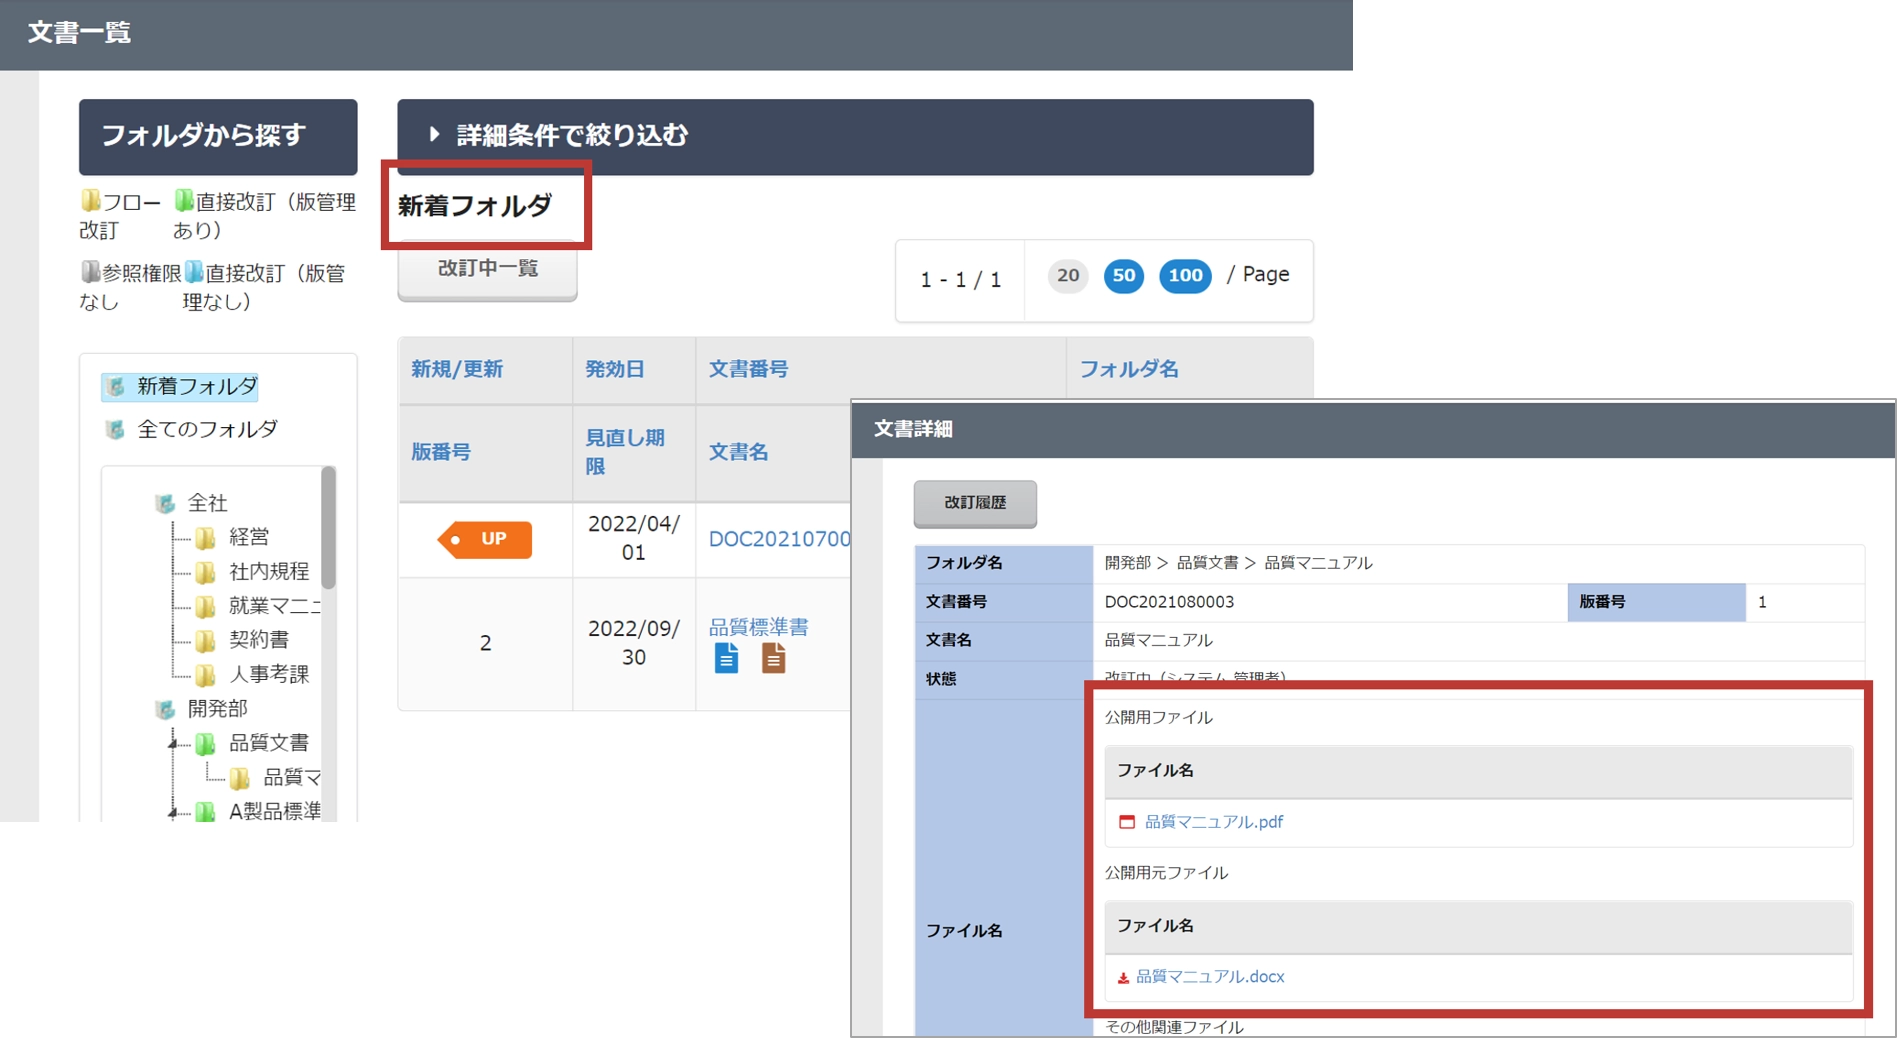Click the 全社 group icon in tree
This screenshot has width=1897, height=1038.
pyautogui.click(x=165, y=503)
